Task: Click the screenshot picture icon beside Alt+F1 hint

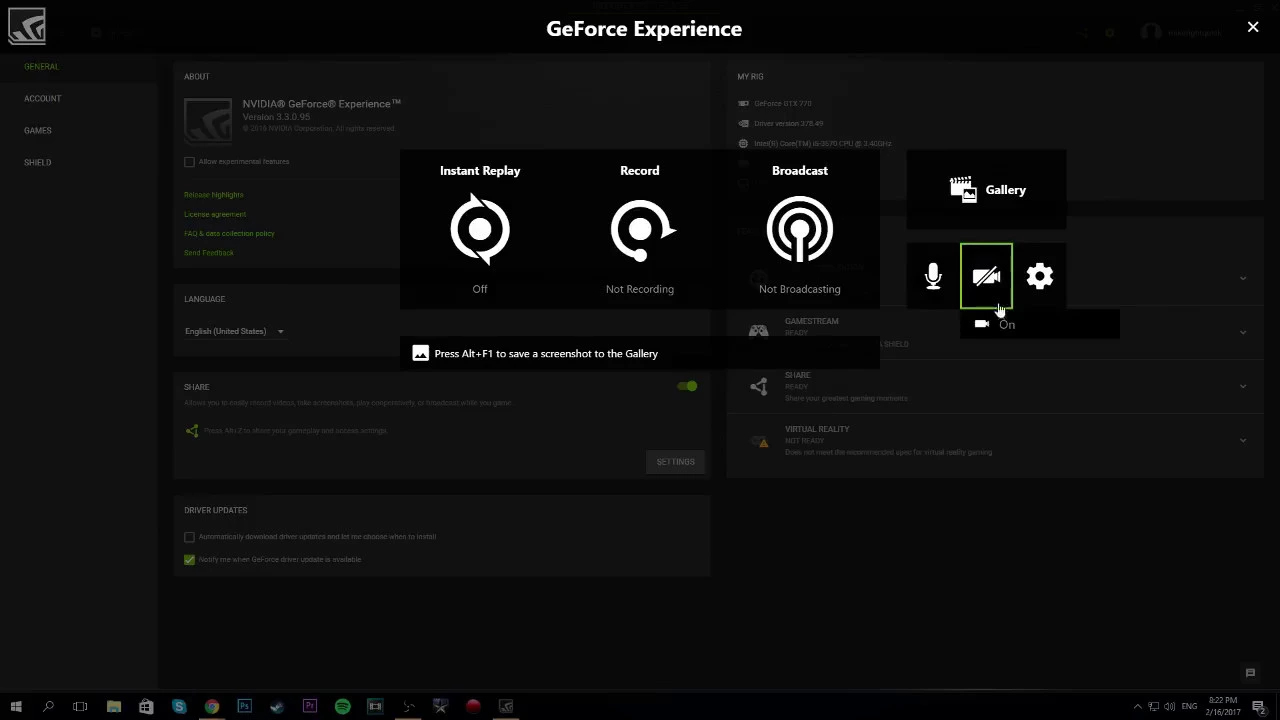Action: click(x=421, y=353)
